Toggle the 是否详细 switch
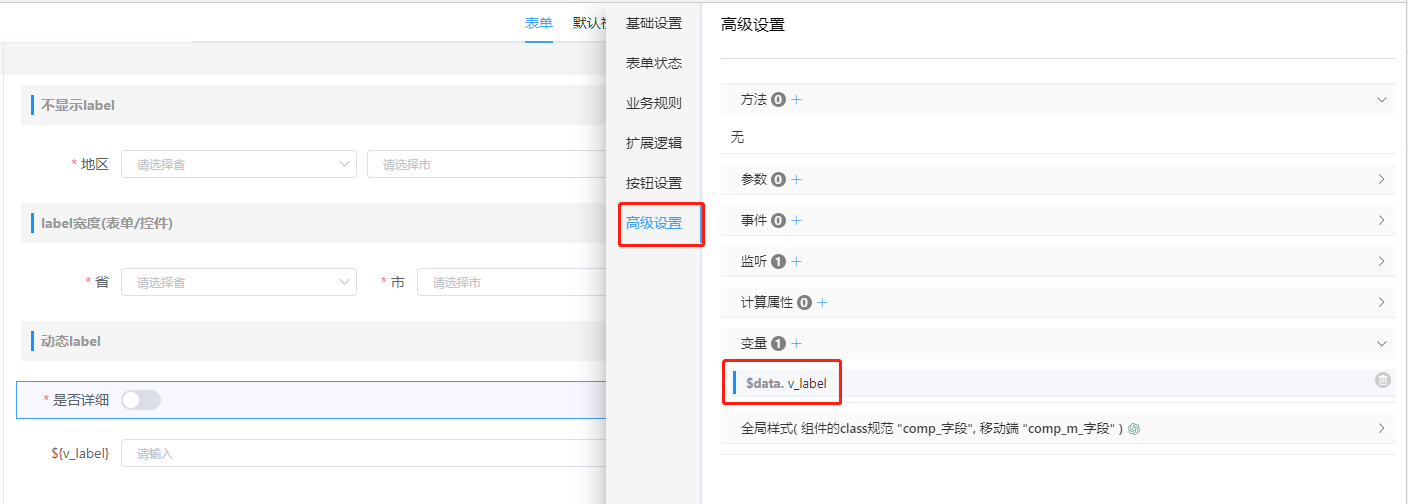 (x=141, y=400)
